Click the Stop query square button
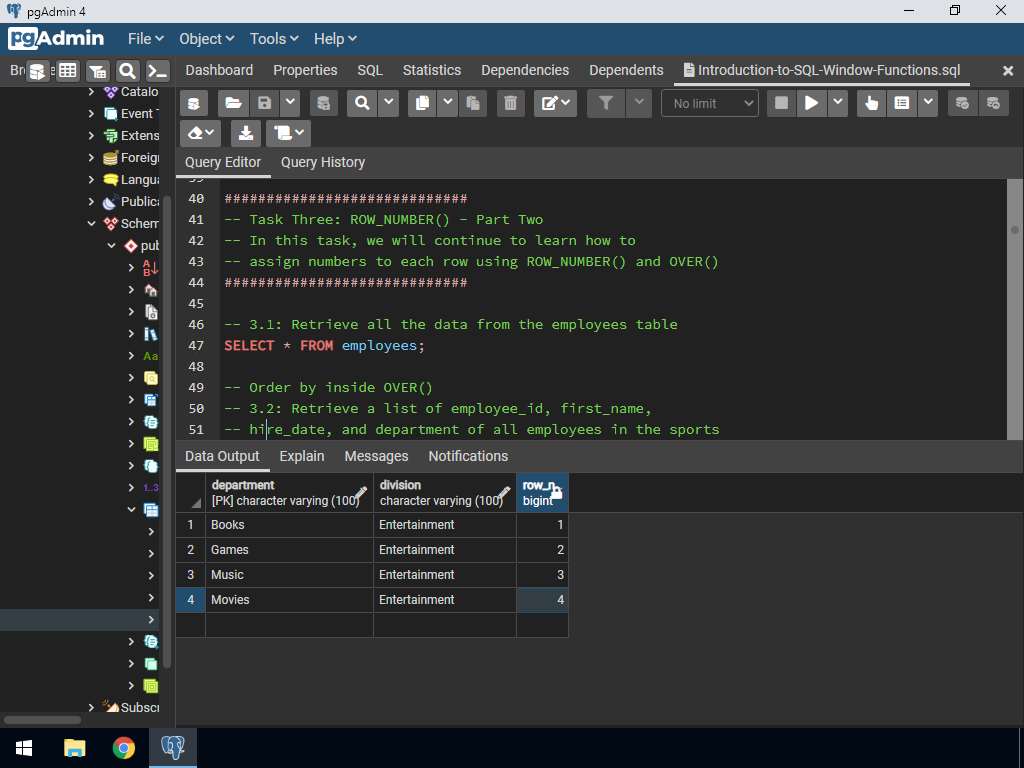Screen dimensions: 1024x768 [x=782, y=103]
